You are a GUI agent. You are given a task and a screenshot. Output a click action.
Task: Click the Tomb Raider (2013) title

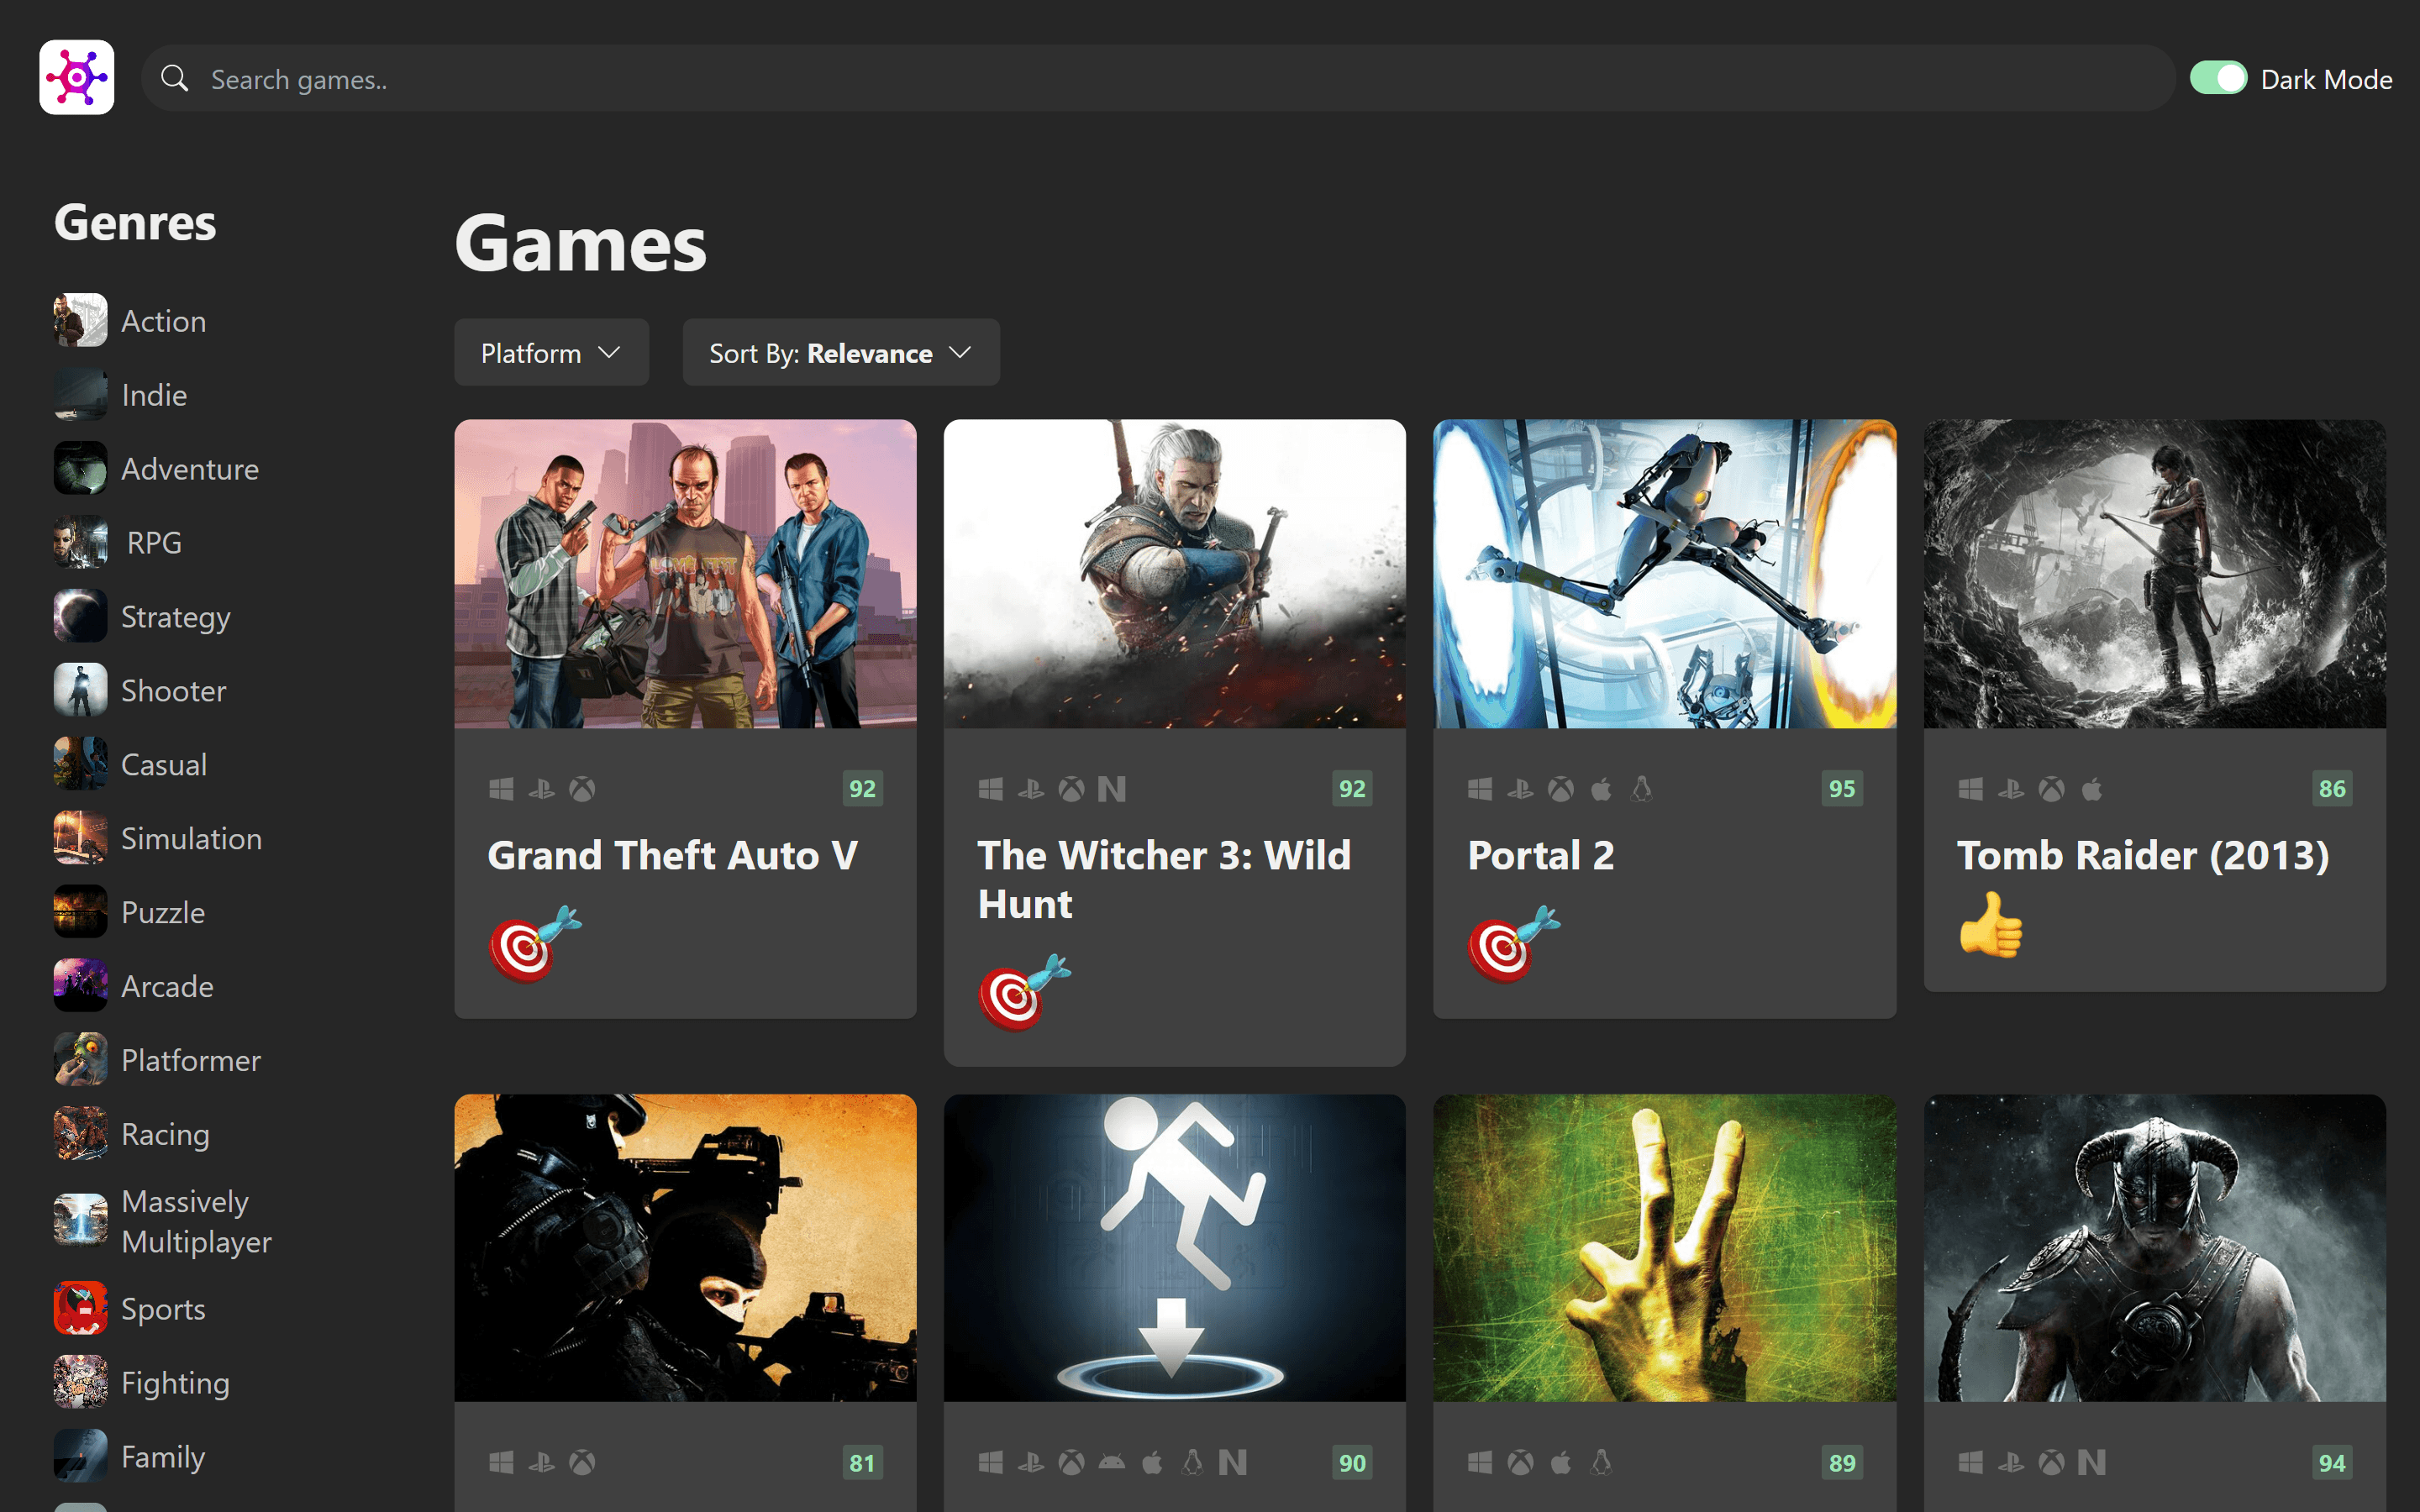coord(2143,856)
